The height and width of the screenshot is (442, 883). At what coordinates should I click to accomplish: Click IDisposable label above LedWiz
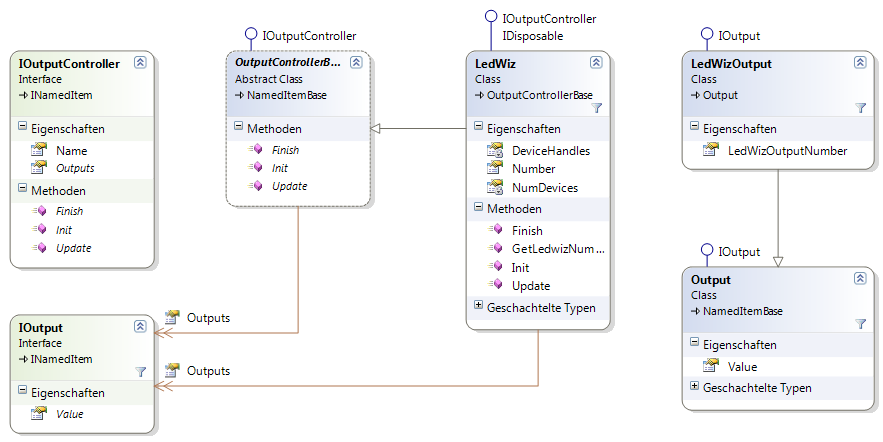[x=533, y=35]
